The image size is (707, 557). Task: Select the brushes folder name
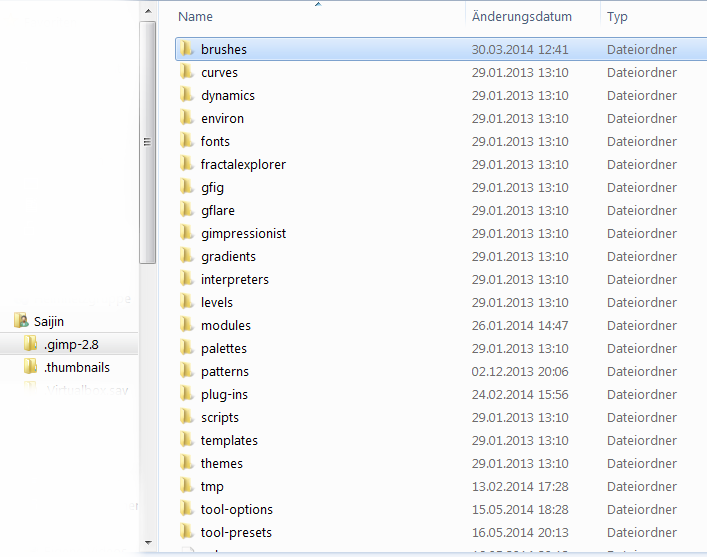pyautogui.click(x=224, y=50)
